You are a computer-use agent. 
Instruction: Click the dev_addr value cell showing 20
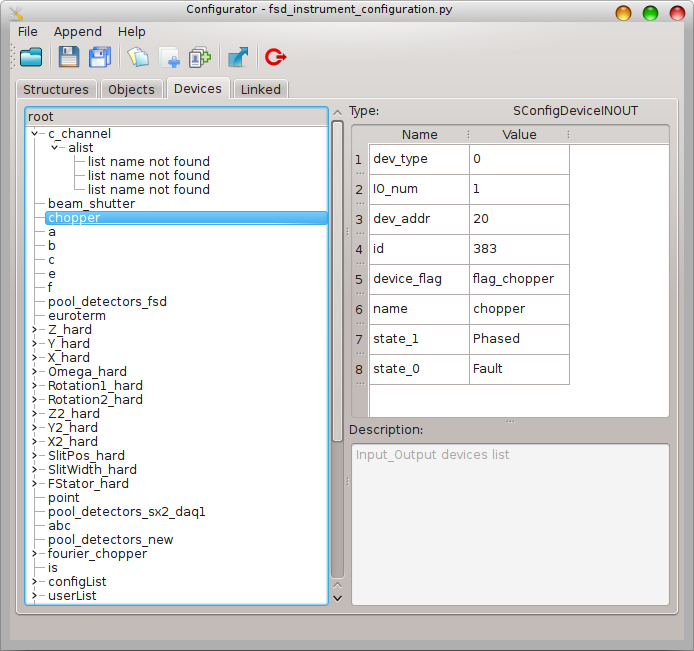518,219
